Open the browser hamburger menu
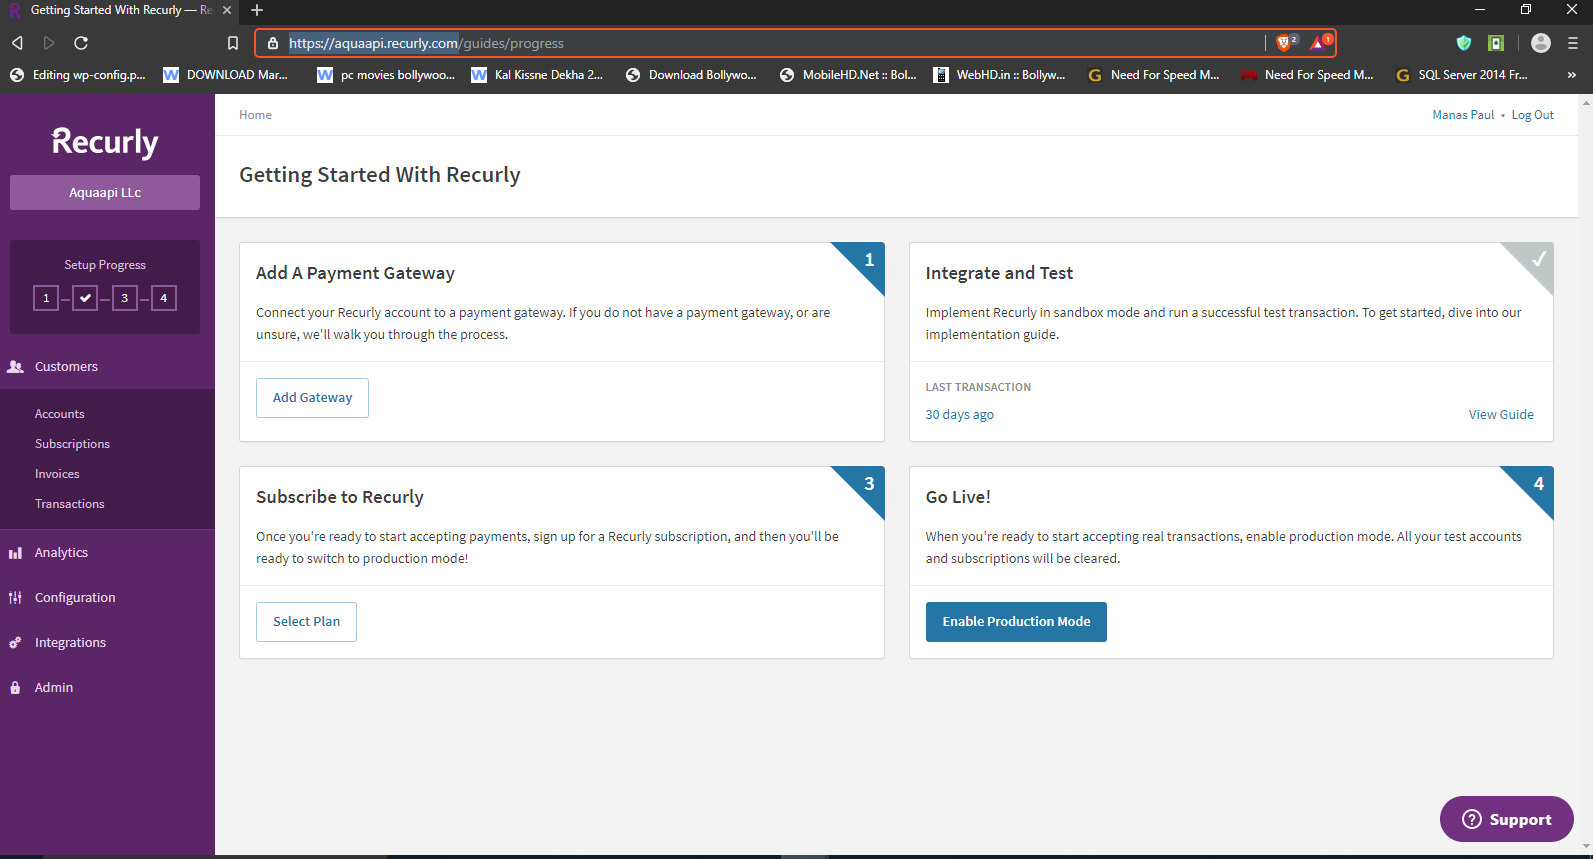The image size is (1593, 859). (x=1573, y=43)
